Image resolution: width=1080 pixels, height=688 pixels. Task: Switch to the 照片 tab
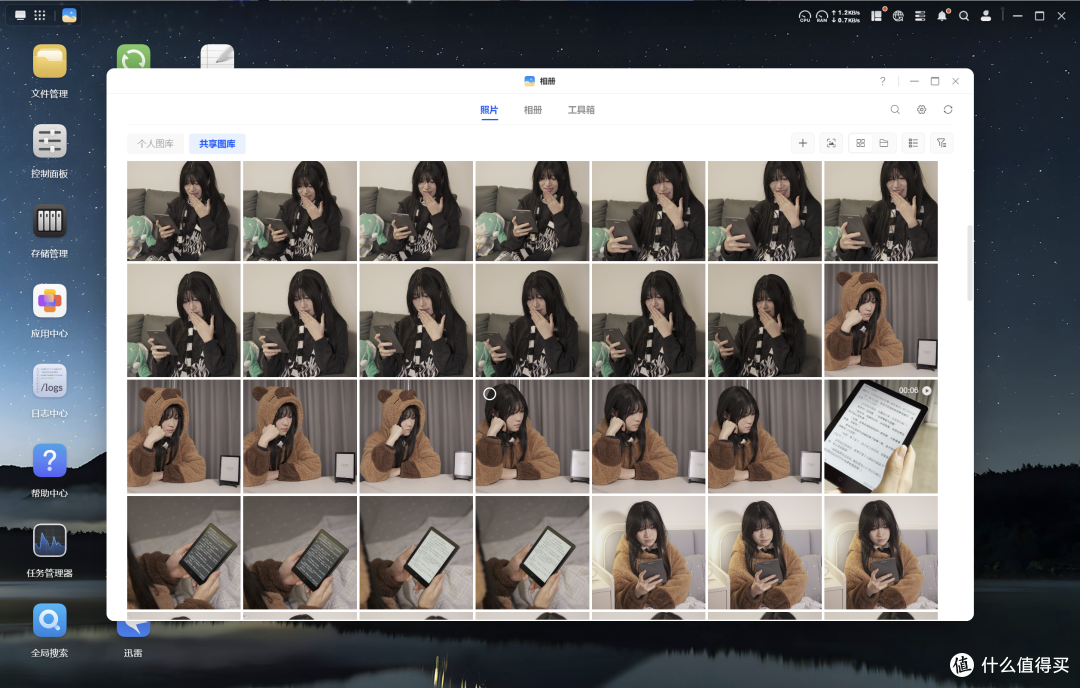tap(489, 110)
